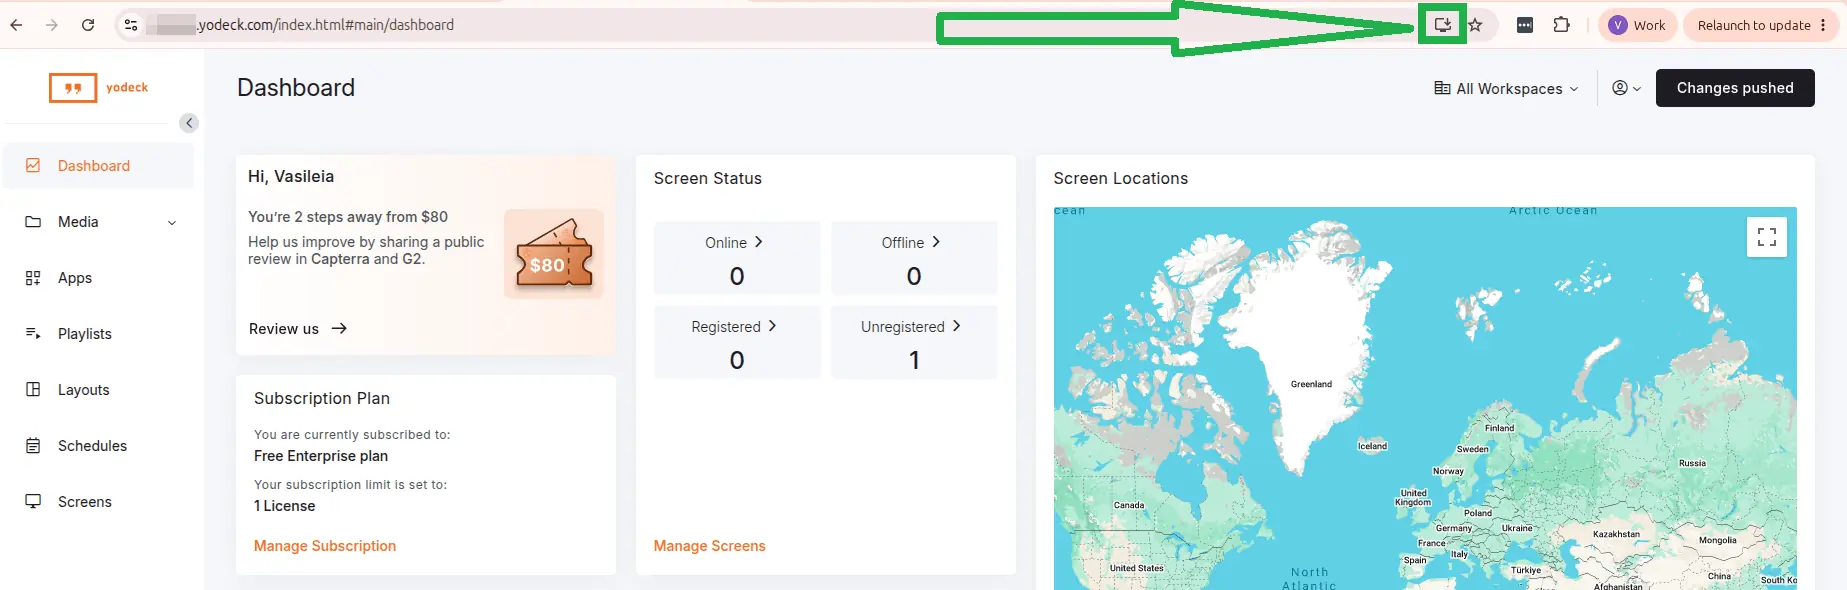The height and width of the screenshot is (590, 1847).
Task: Click the Layouts icon
Action: click(33, 389)
